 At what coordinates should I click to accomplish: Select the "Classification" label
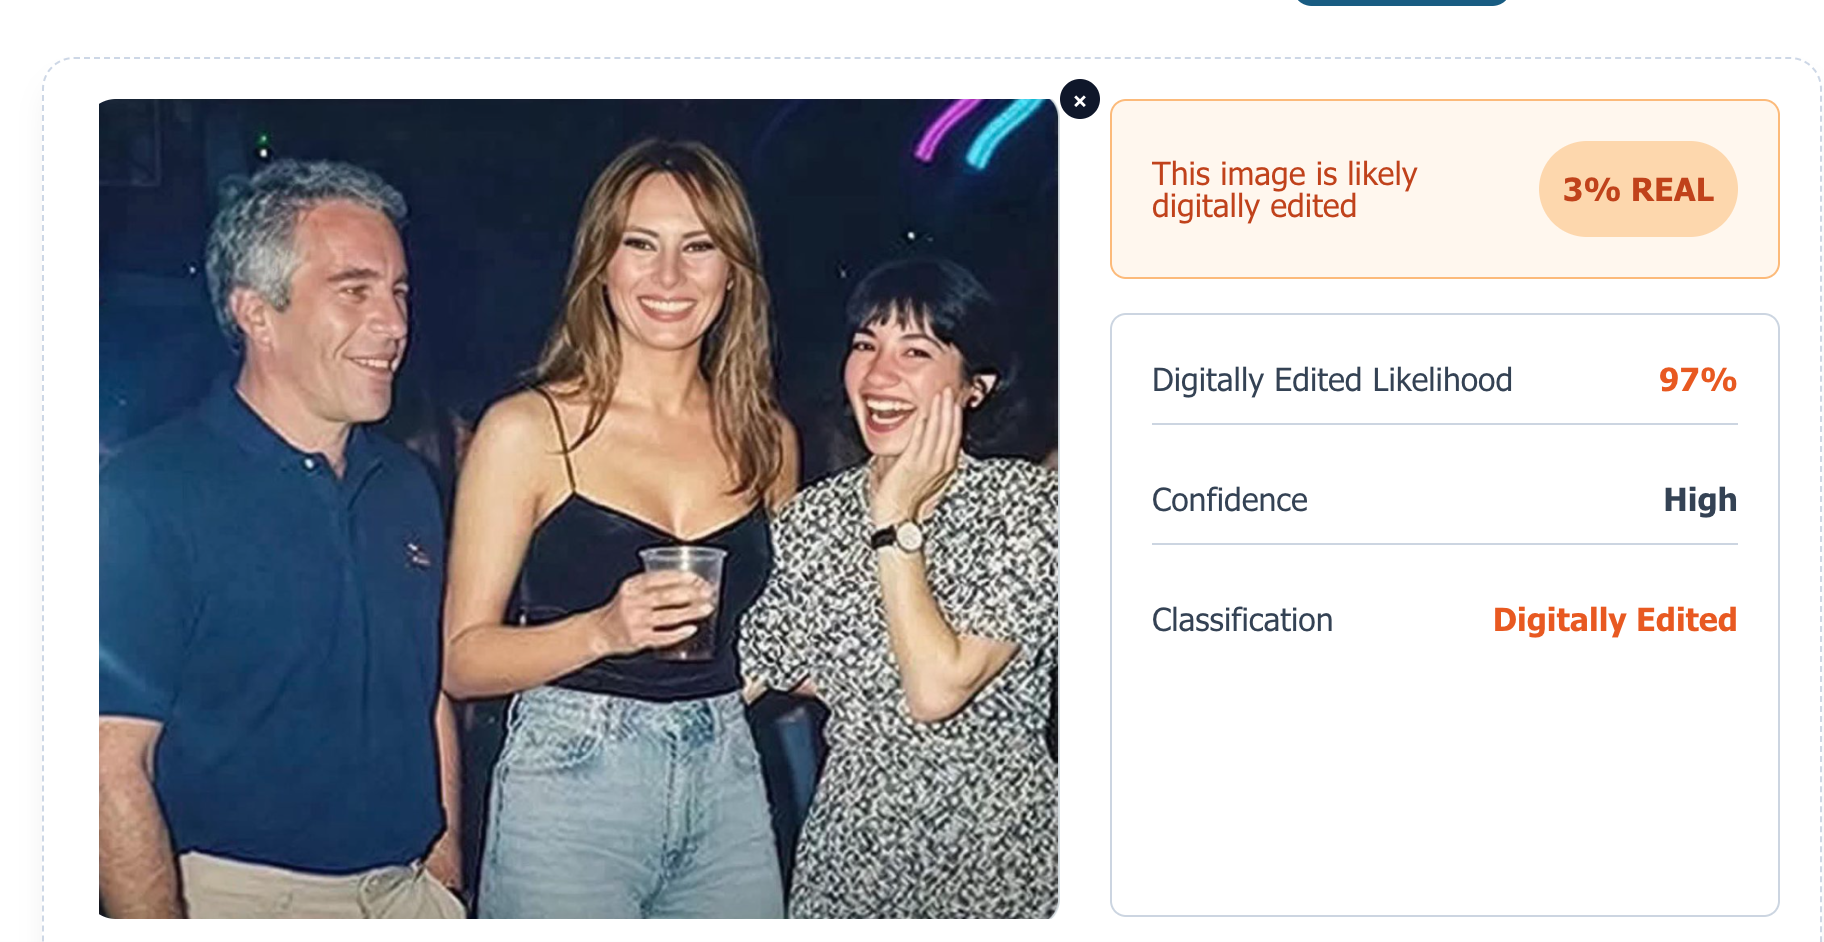[x=1241, y=620]
